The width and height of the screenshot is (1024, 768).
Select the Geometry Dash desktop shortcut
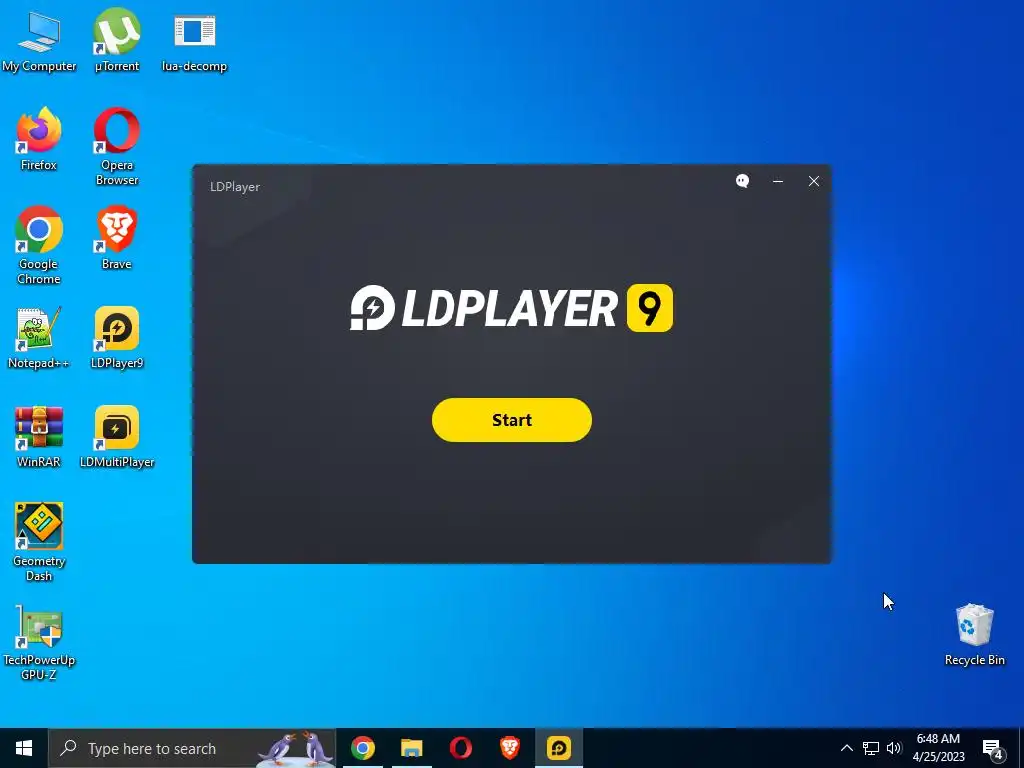39,542
